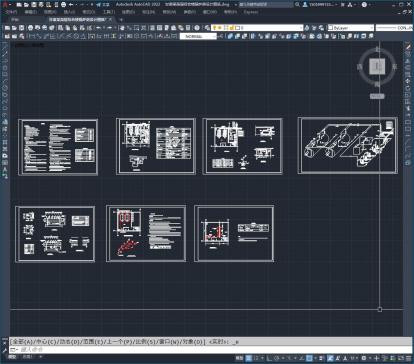Screen dimensions: 414x364
Task: Expand object snap settings arrow
Action: [314, 358]
